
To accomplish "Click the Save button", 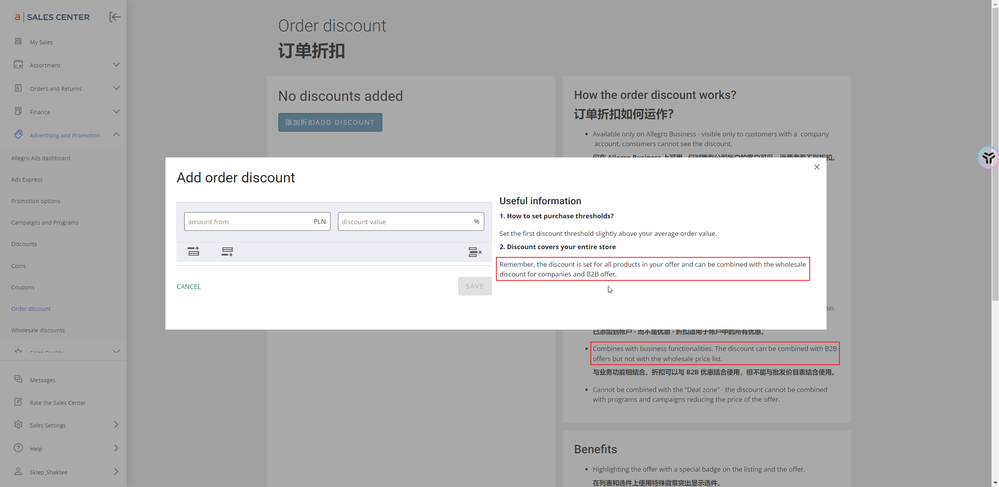I will 475,286.
